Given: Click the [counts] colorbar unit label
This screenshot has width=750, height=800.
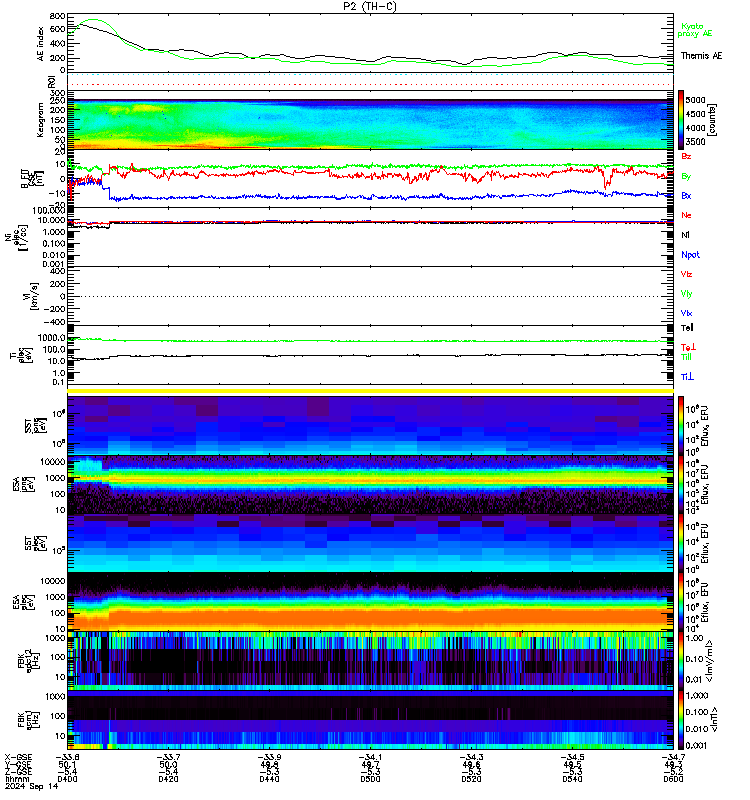Looking at the screenshot, I should coord(713,120).
